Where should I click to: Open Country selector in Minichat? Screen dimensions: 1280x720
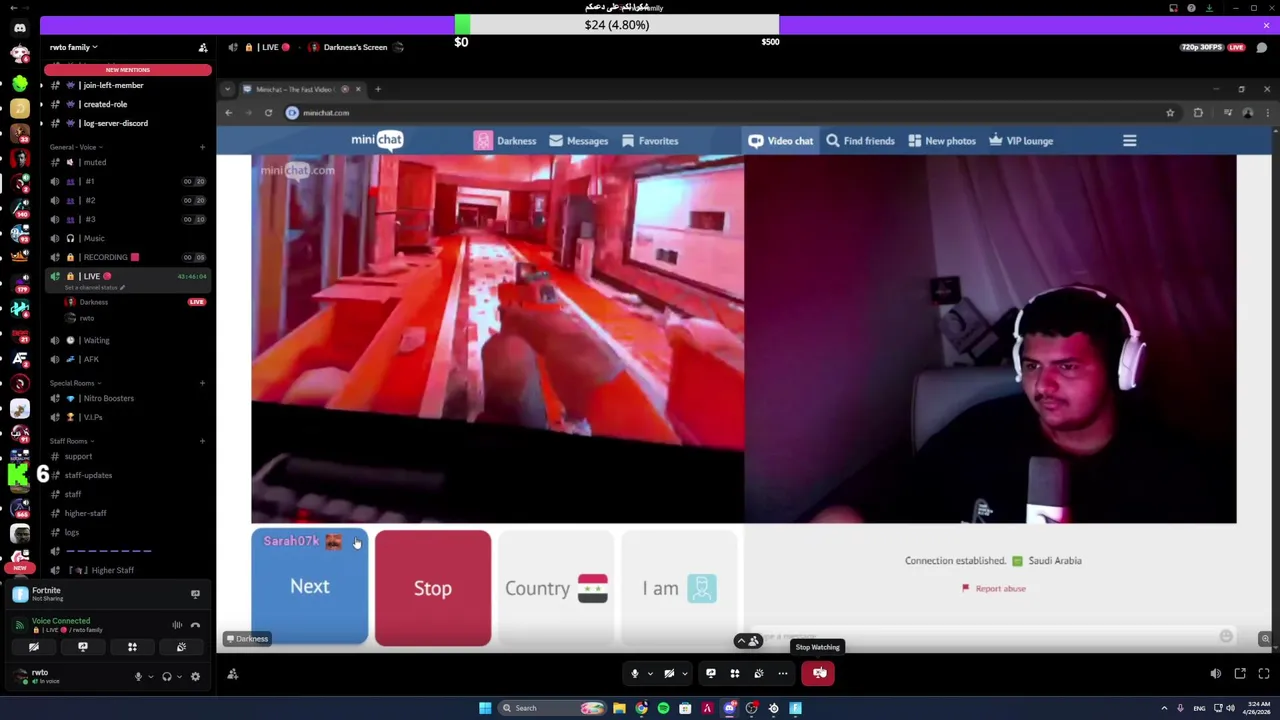click(556, 588)
